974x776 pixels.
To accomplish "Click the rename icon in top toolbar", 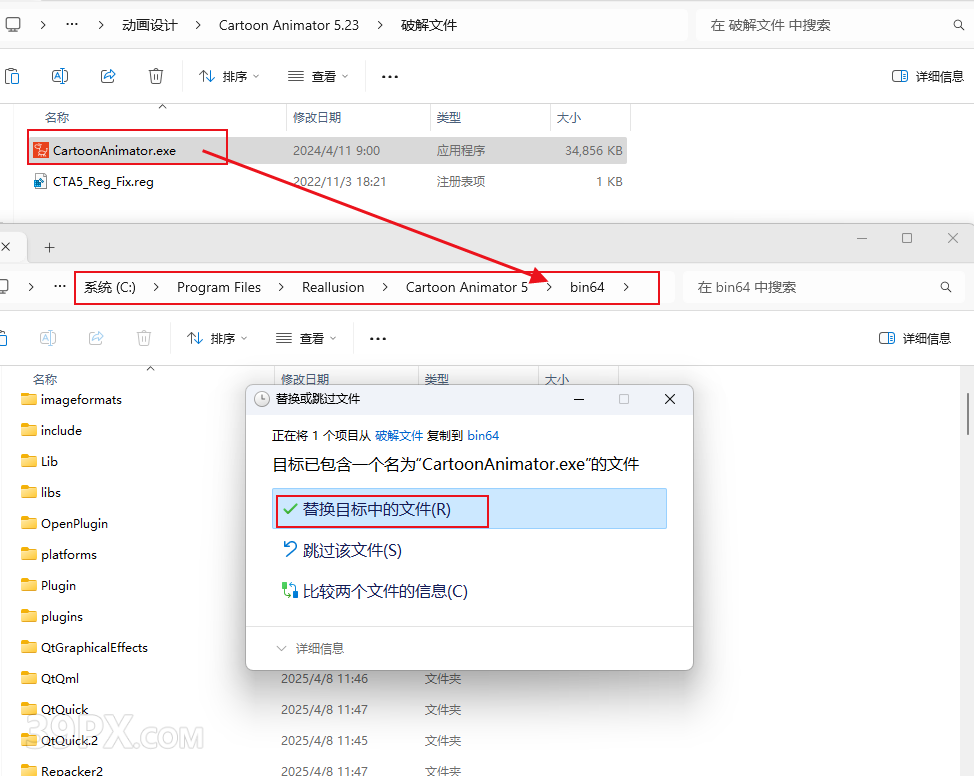I will [x=60, y=76].
